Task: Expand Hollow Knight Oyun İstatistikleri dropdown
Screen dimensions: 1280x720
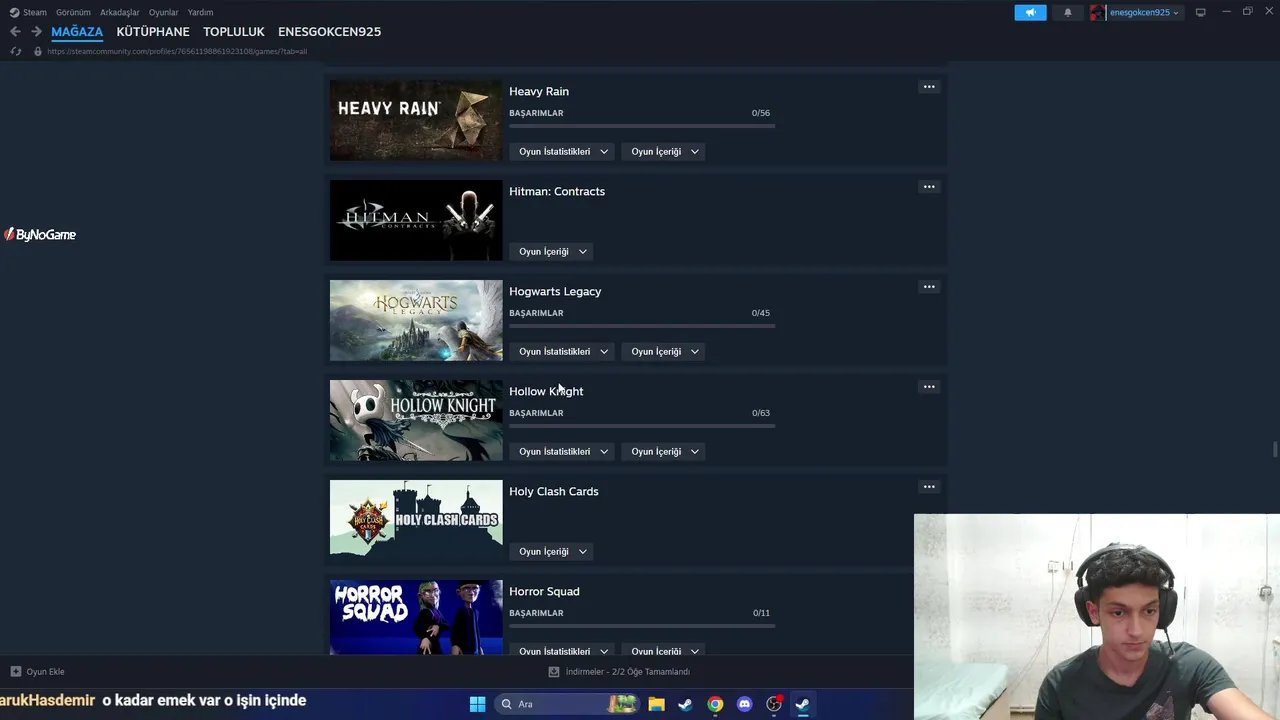Action: coord(562,451)
